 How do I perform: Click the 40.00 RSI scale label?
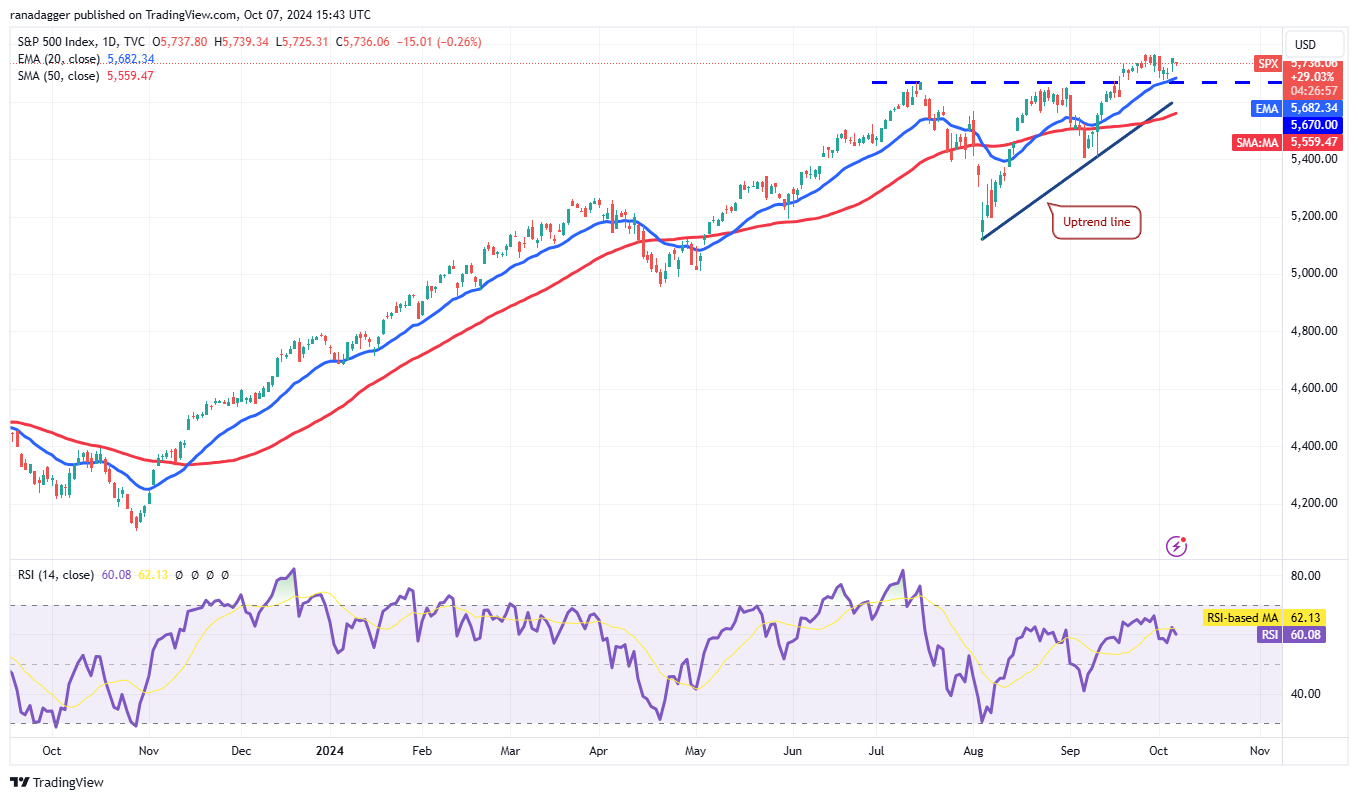pyautogui.click(x=1306, y=694)
